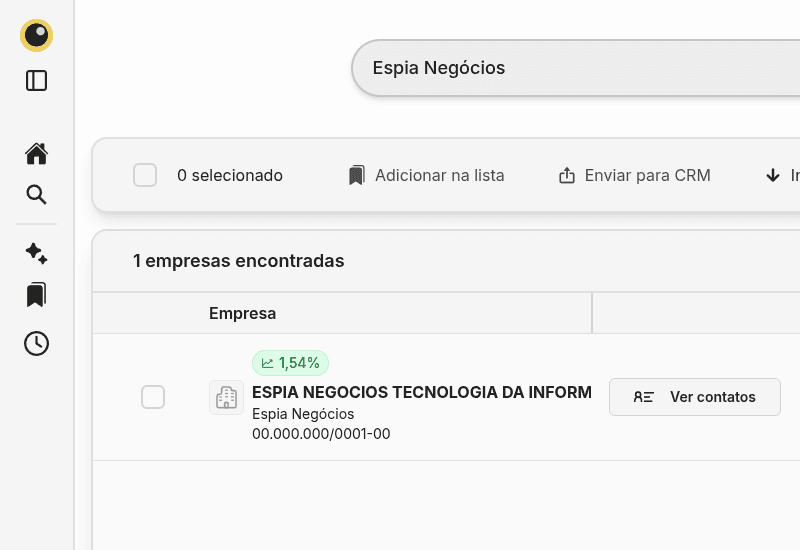Viewport: 800px width, 550px height.
Task: Toggle the select-all checkbox
Action: coord(145,176)
